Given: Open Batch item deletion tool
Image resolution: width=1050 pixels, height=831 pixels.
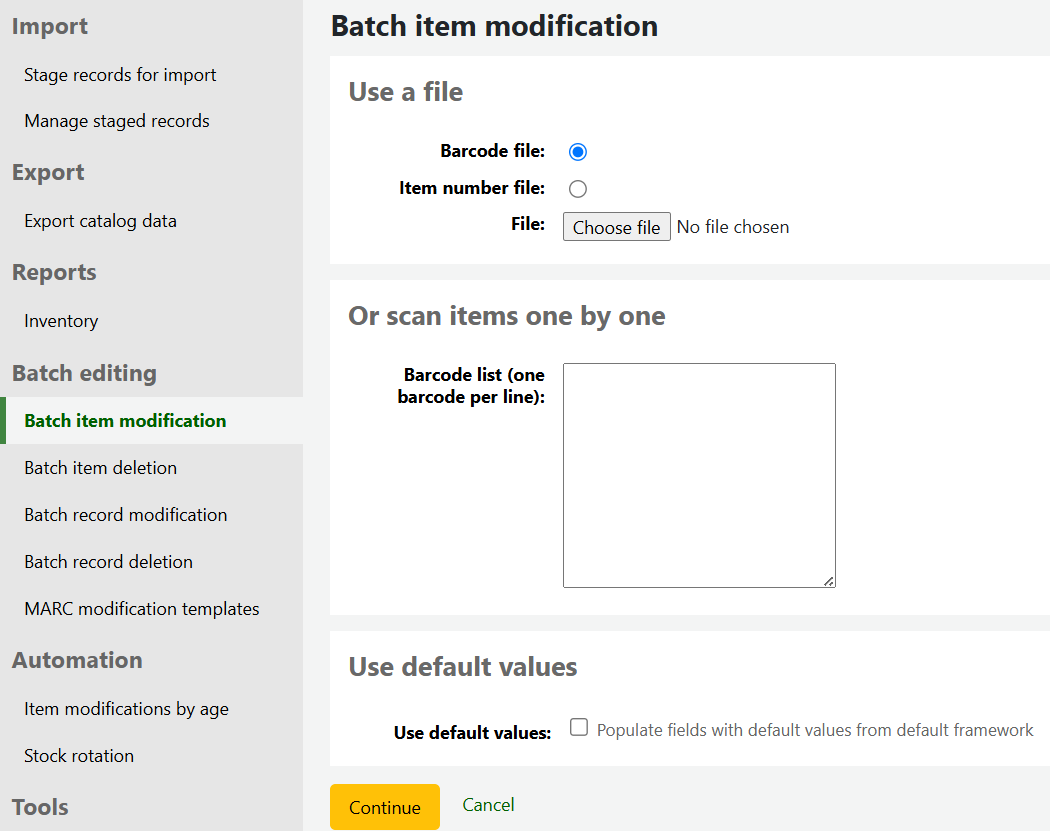Looking at the screenshot, I should pos(100,468).
